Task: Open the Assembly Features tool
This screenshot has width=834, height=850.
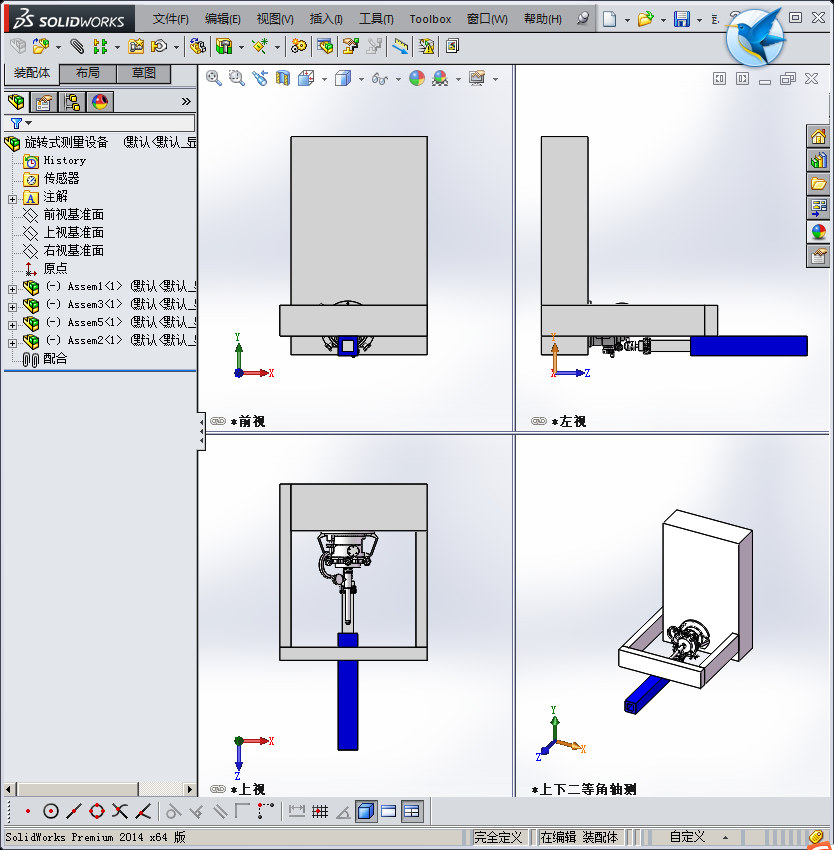Action: tap(224, 47)
